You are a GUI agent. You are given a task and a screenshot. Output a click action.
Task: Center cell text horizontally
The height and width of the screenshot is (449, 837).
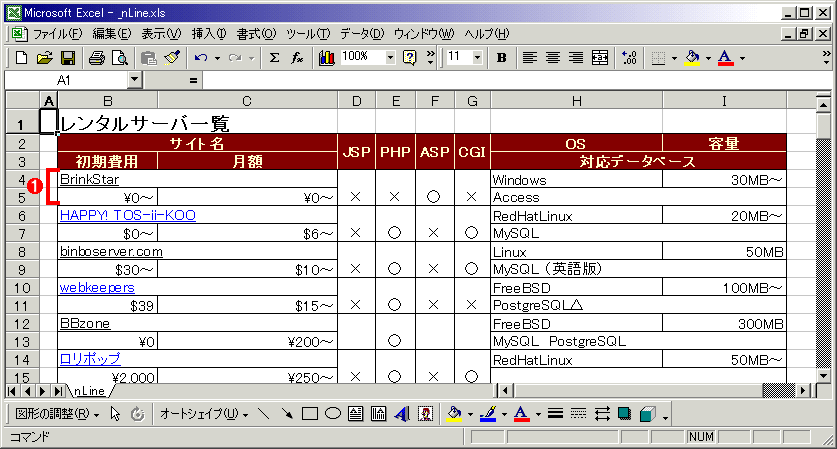coord(553,58)
